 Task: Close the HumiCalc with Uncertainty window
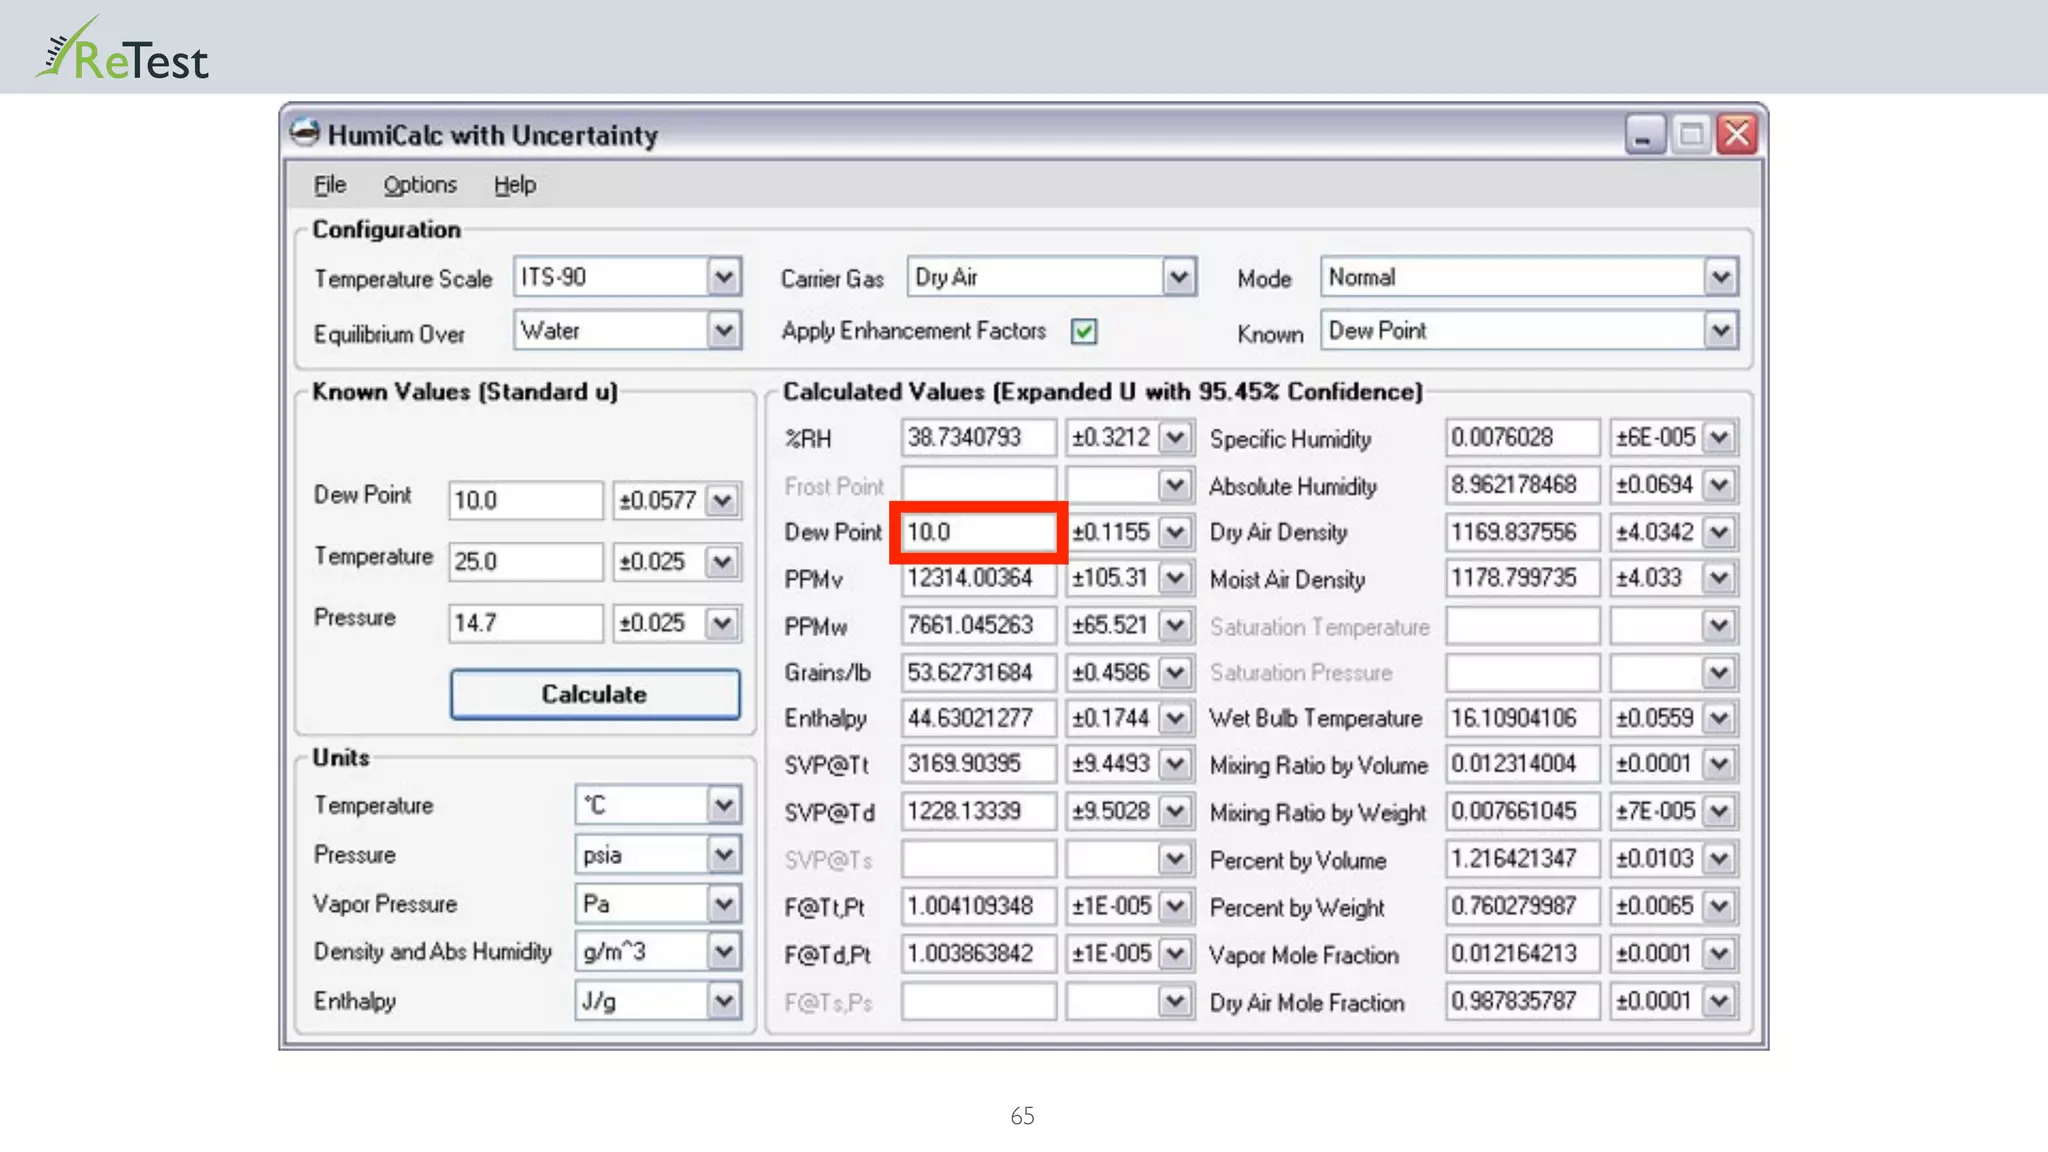tap(1738, 134)
